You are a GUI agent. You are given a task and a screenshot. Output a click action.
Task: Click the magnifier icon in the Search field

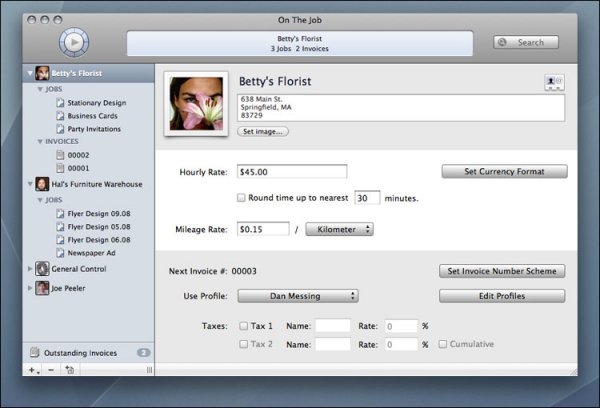click(502, 42)
